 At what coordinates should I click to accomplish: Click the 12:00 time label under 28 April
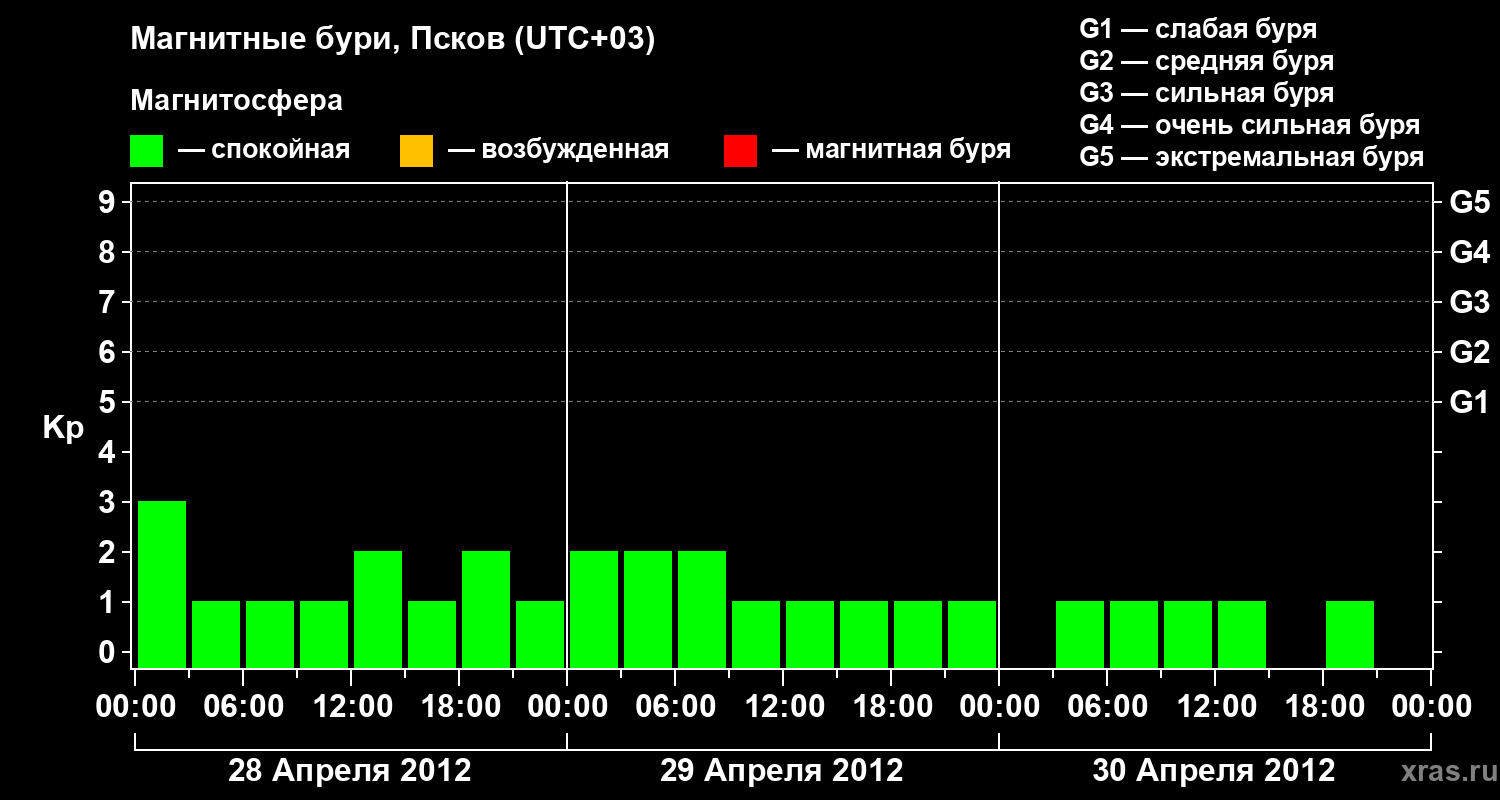[x=351, y=707]
